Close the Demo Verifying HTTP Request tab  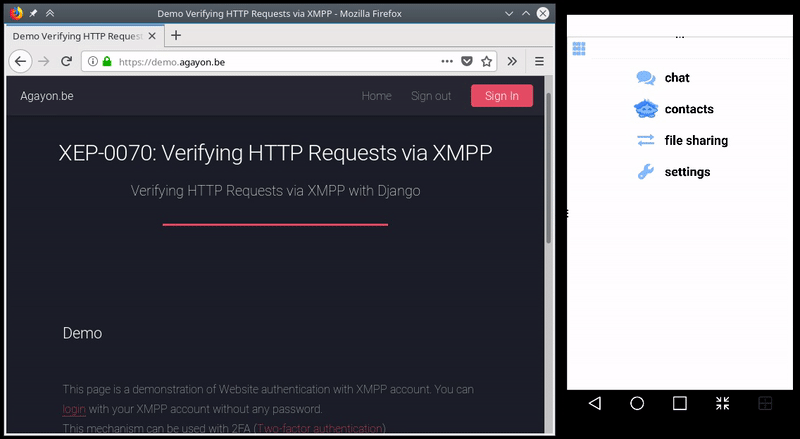coord(152,36)
